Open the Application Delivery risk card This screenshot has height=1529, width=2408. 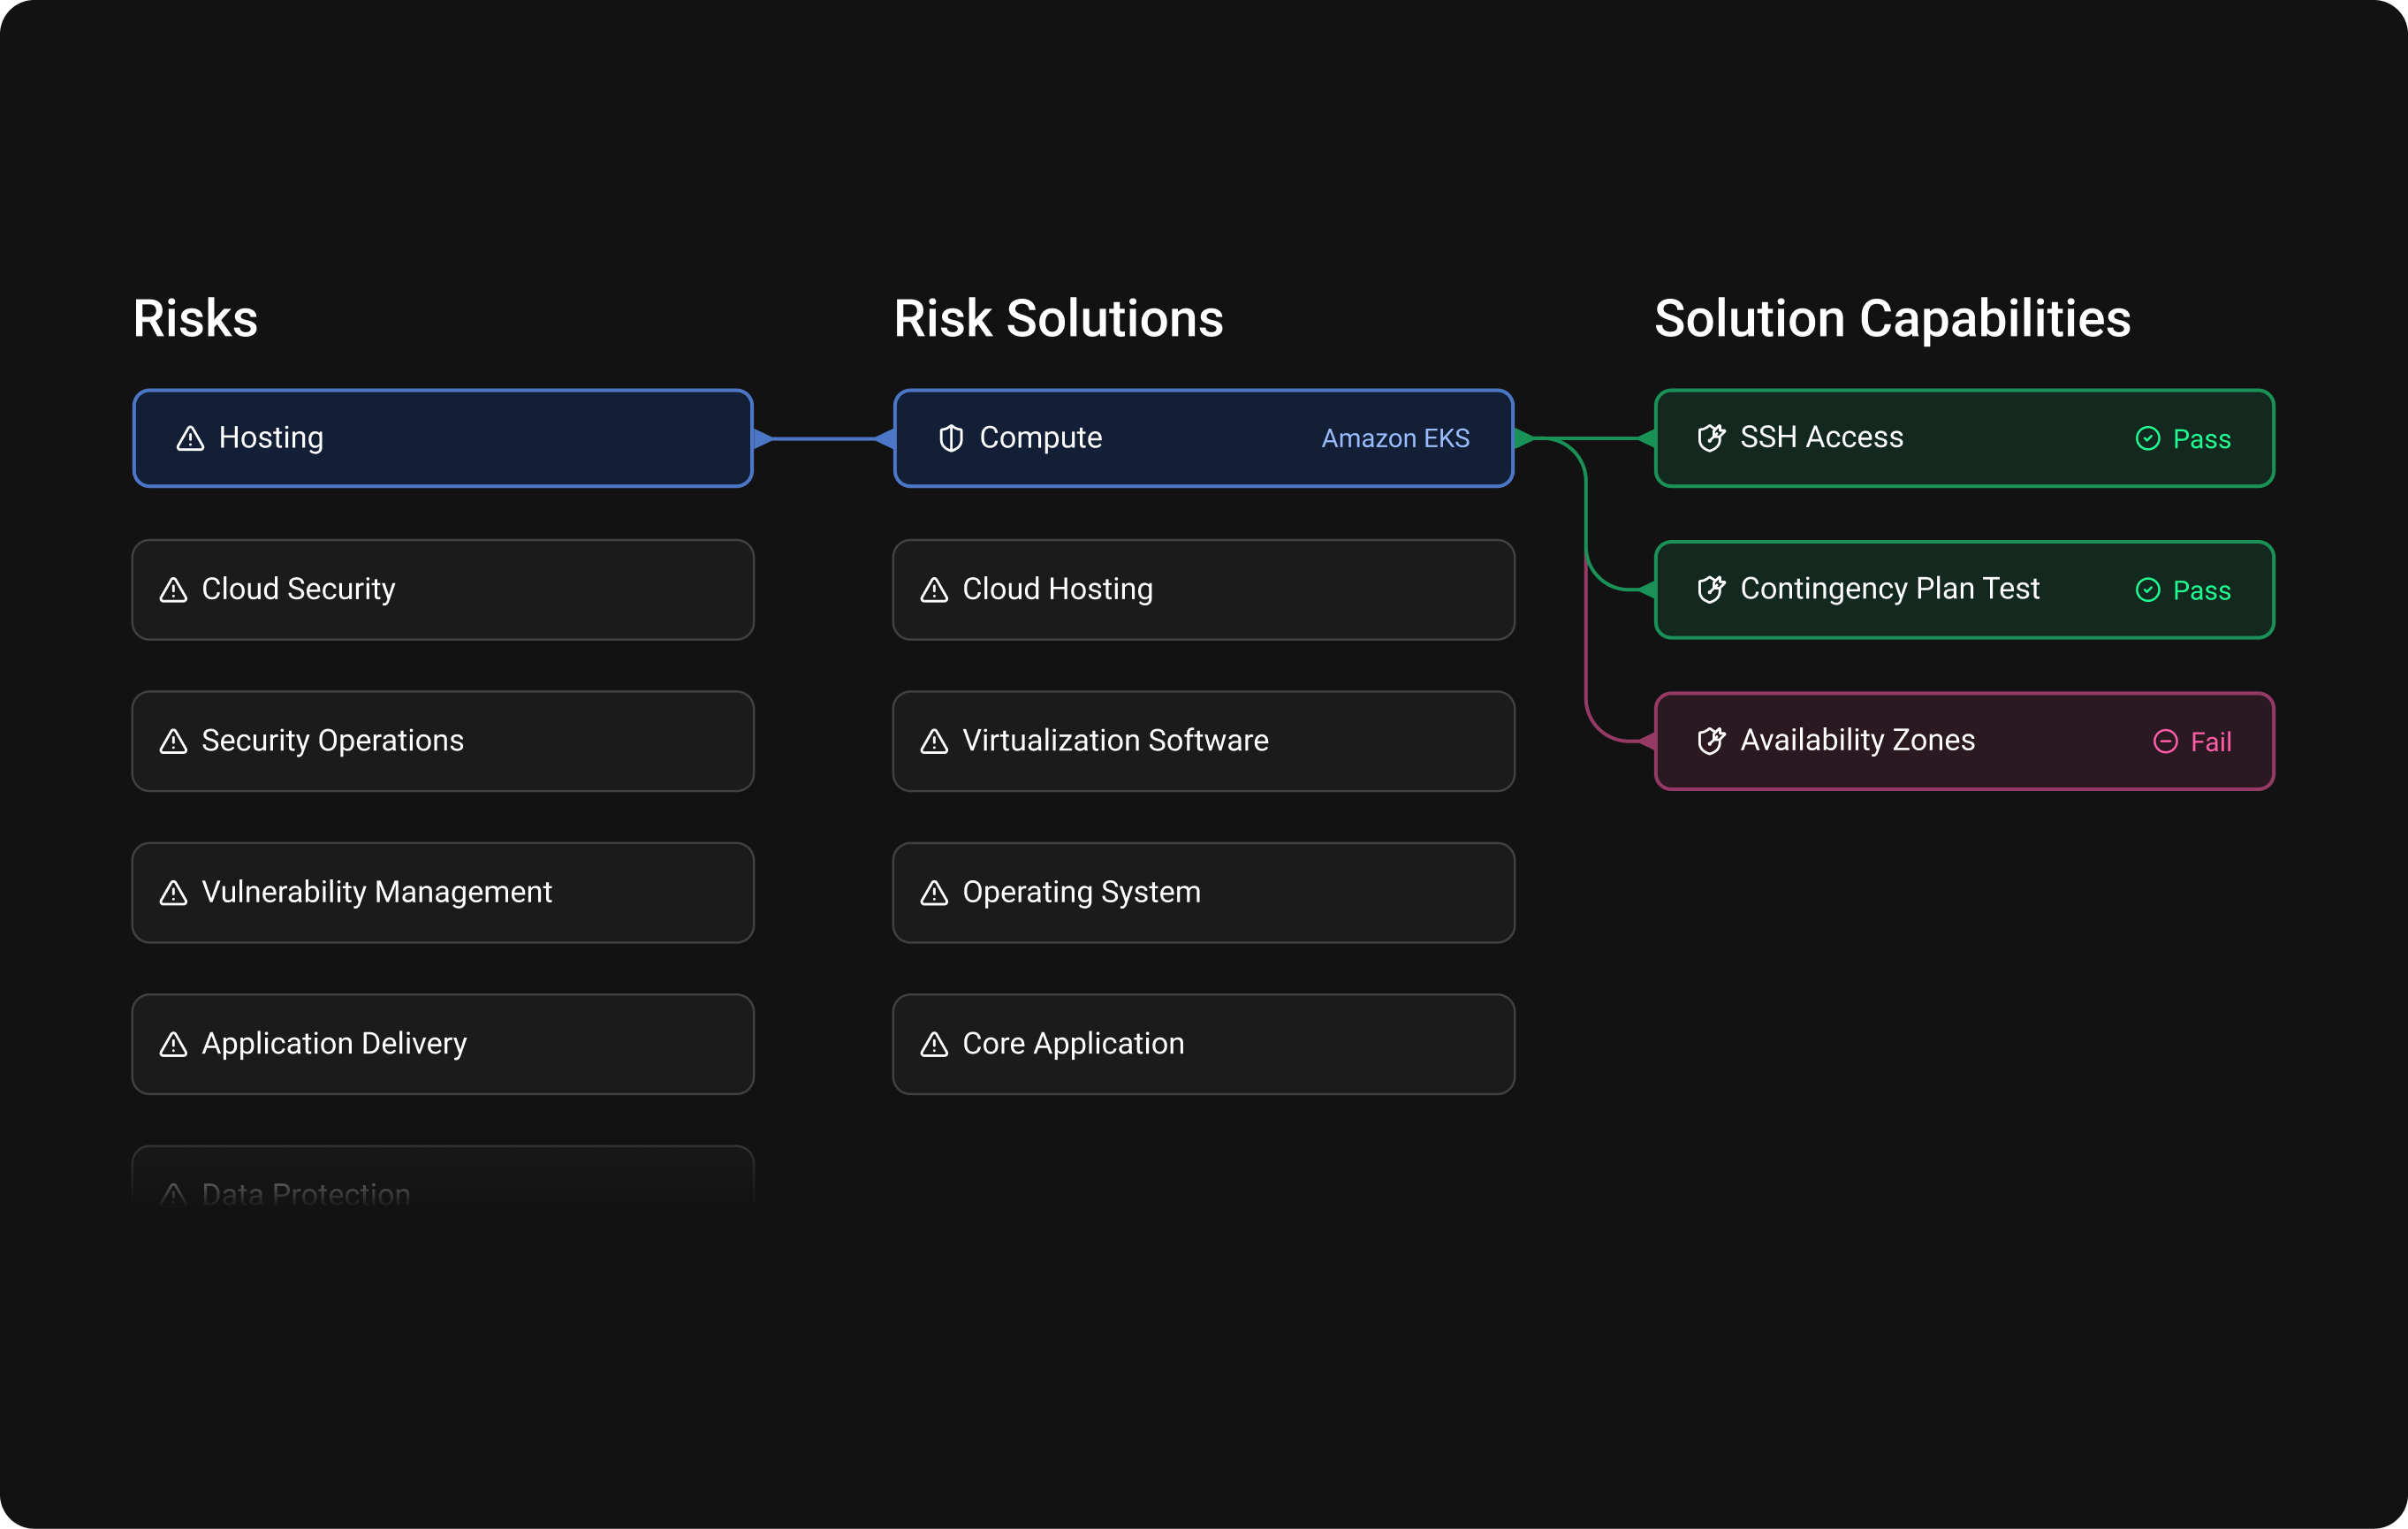click(443, 1044)
